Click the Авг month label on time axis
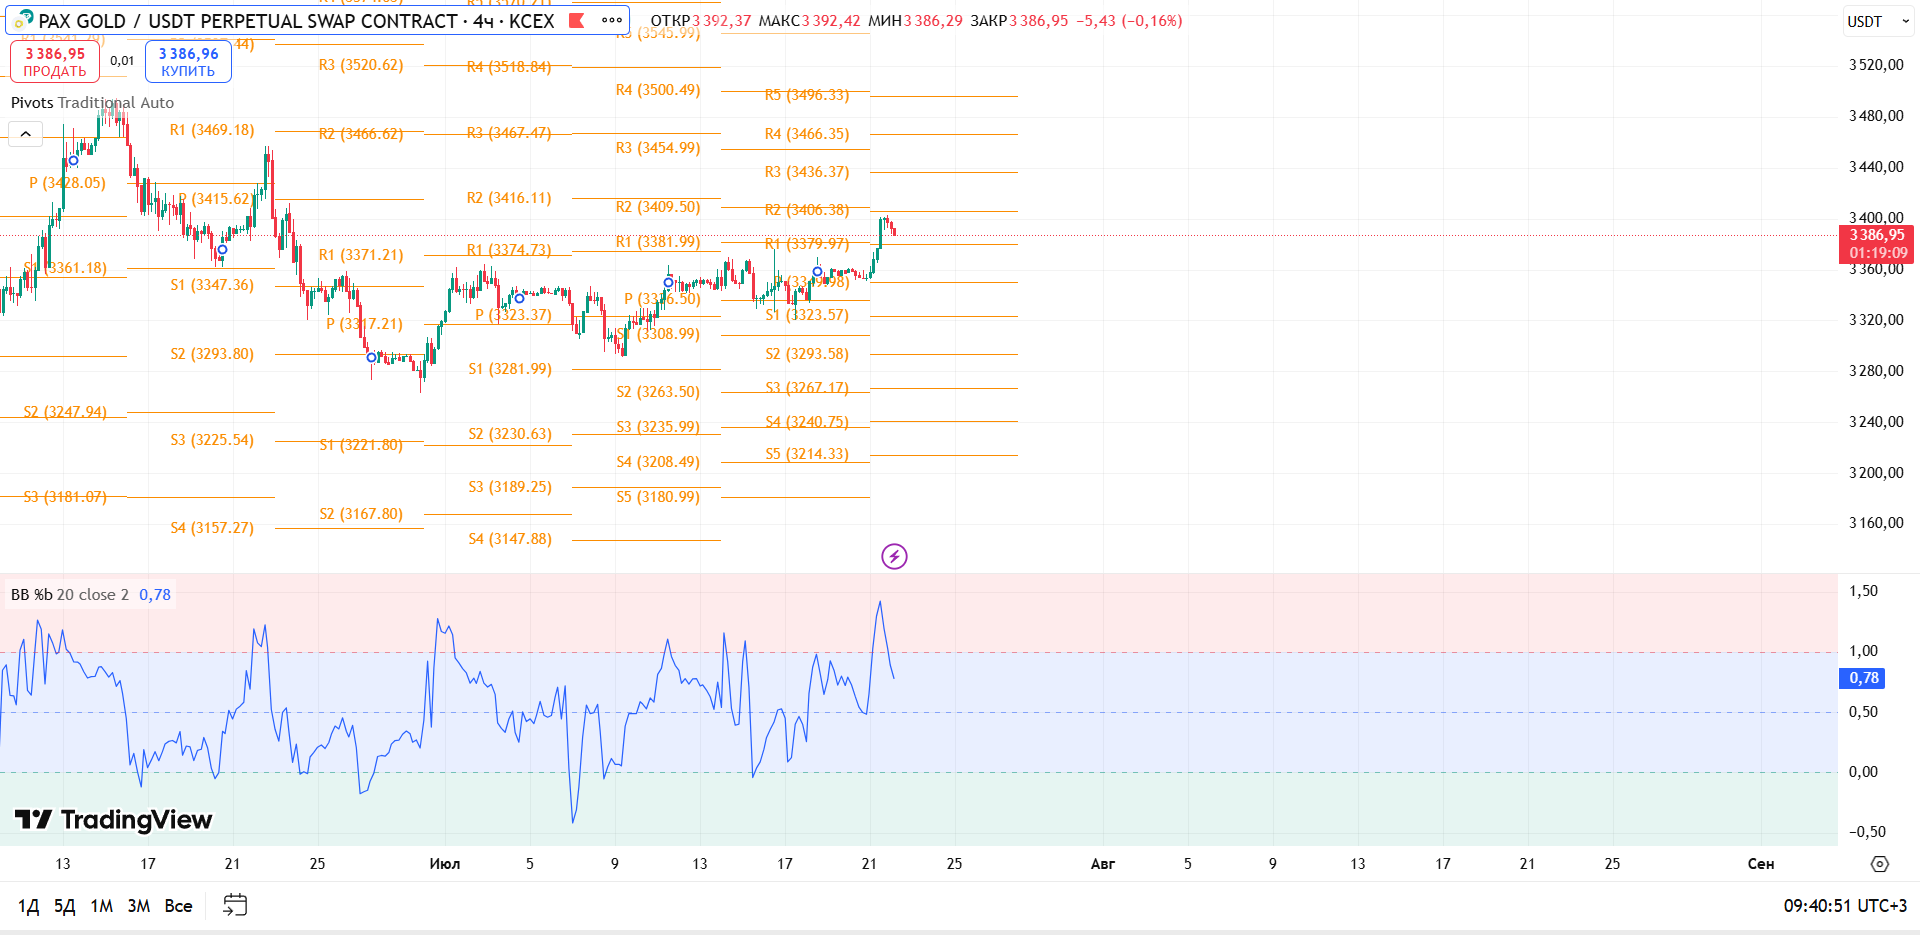Screen dimensions: 1920x935 1103,864
